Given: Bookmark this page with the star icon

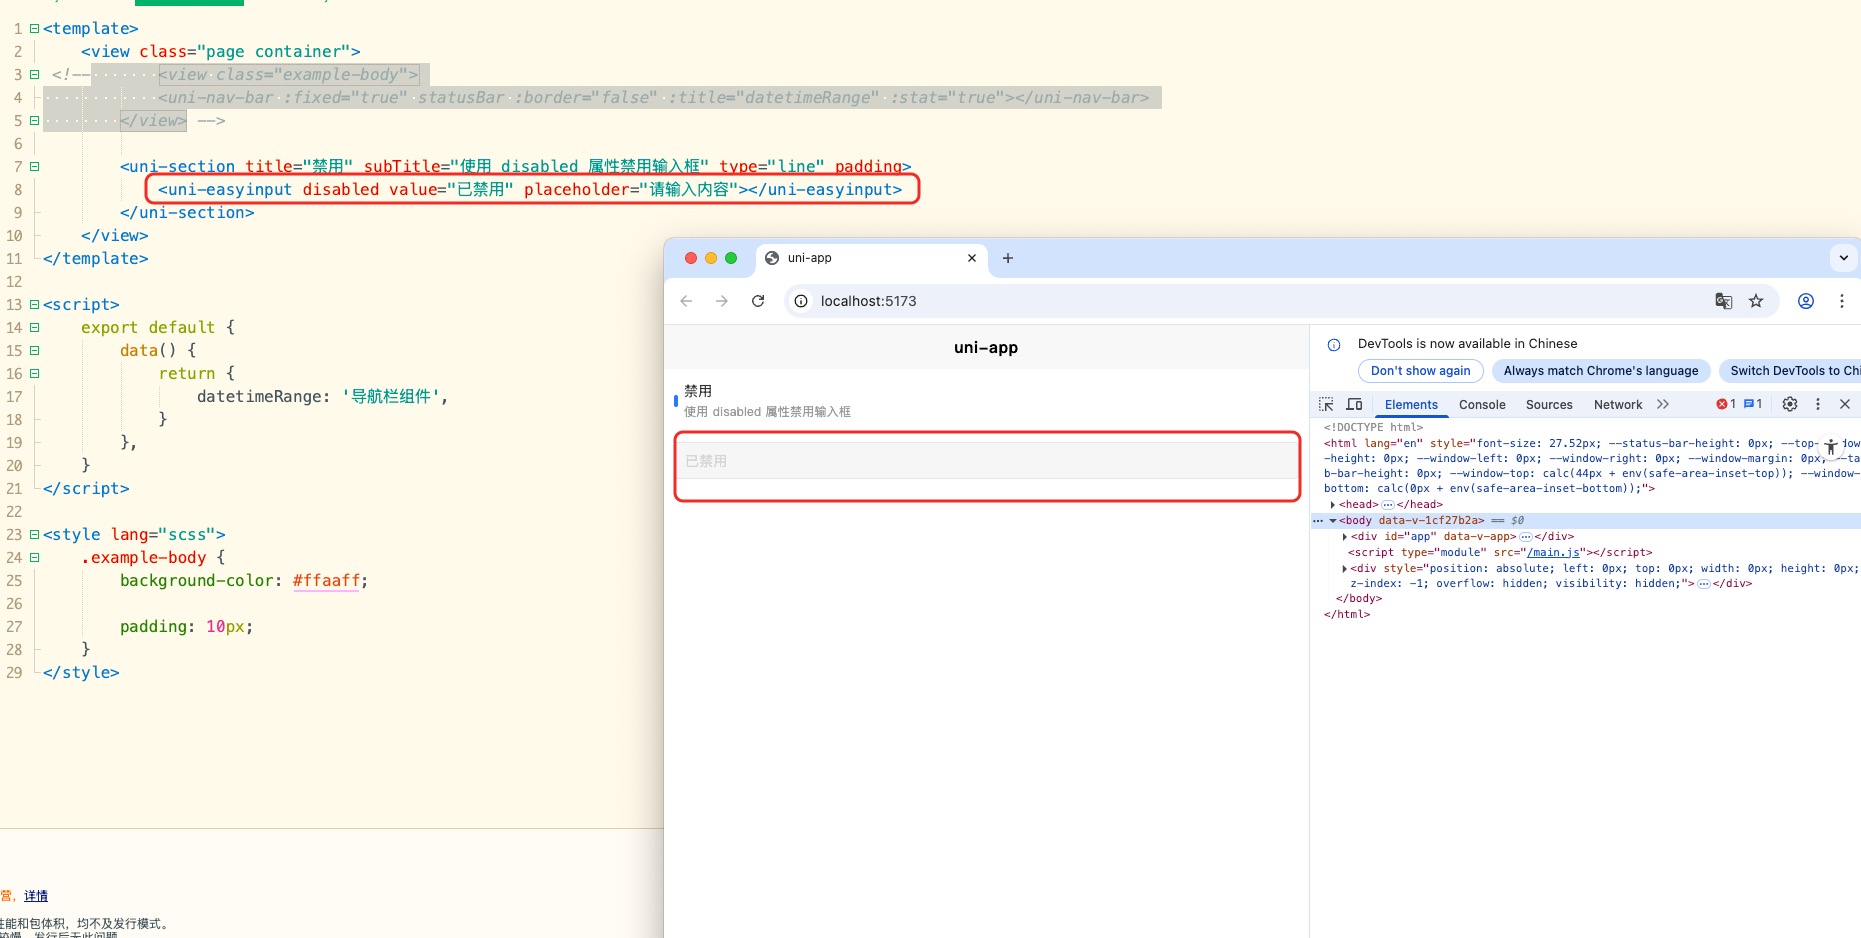Looking at the screenshot, I should [1756, 301].
